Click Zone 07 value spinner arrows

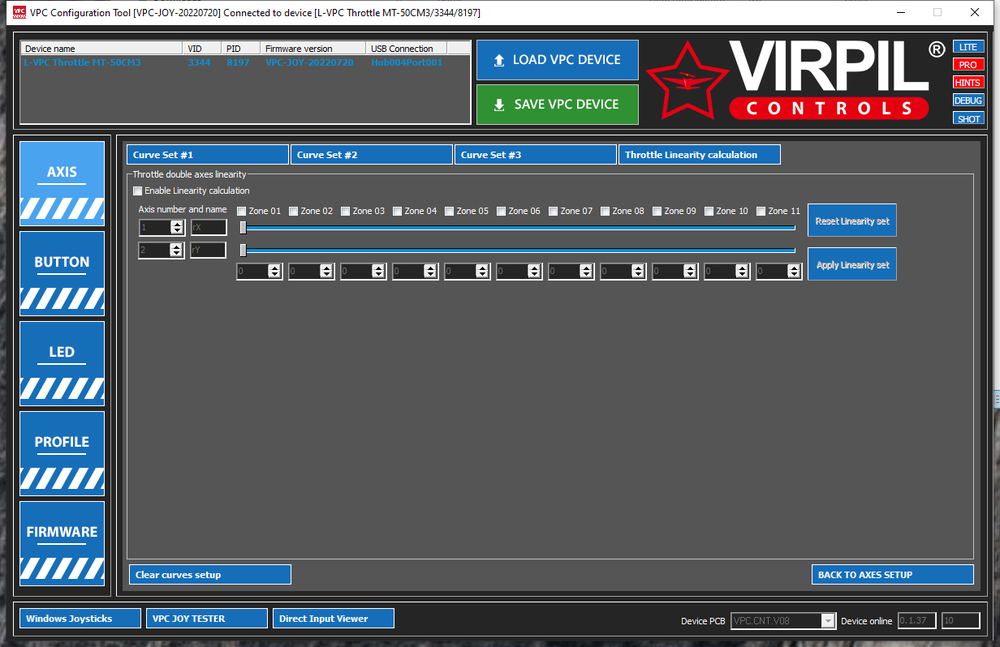coord(587,271)
